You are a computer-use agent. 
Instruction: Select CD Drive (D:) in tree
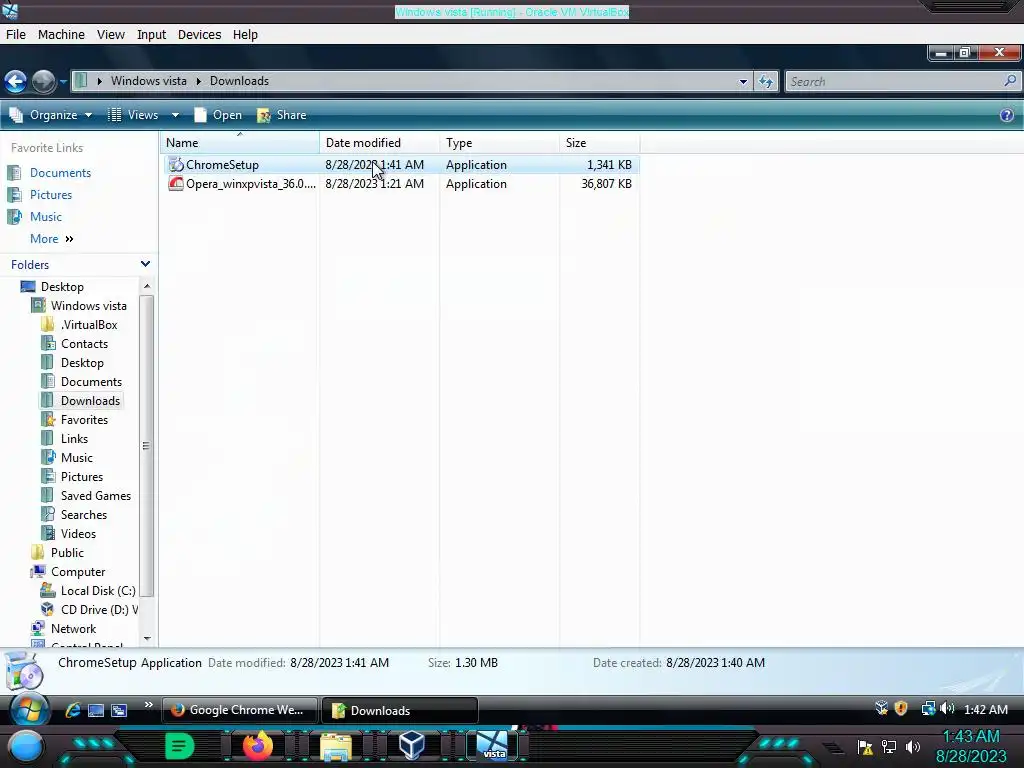98,609
